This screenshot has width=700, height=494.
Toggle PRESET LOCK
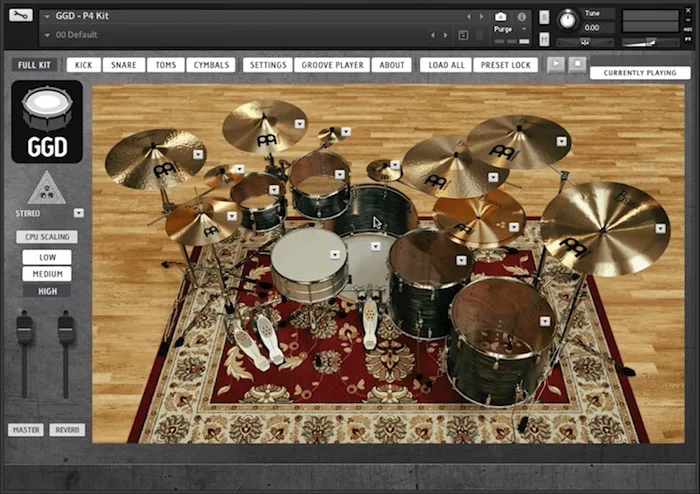click(x=505, y=65)
